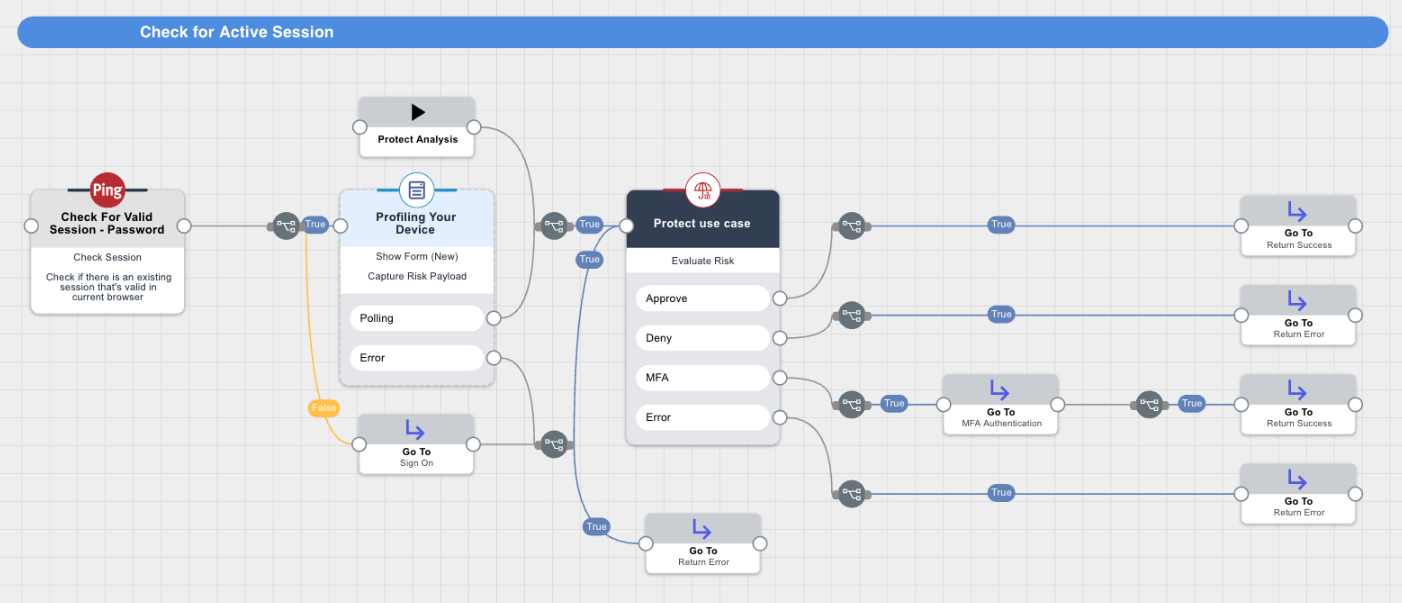Select Error output of Protect use case
1402x603 pixels.
(x=702, y=417)
